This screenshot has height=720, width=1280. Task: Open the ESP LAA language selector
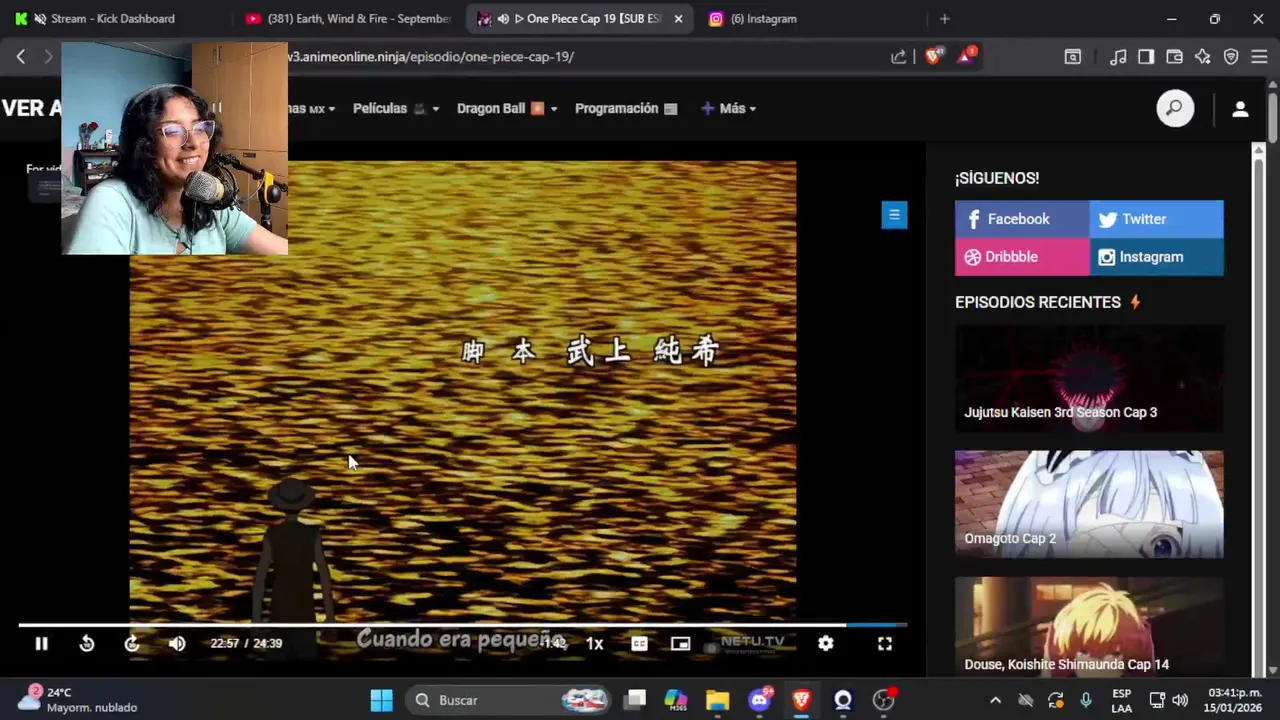(x=1122, y=700)
